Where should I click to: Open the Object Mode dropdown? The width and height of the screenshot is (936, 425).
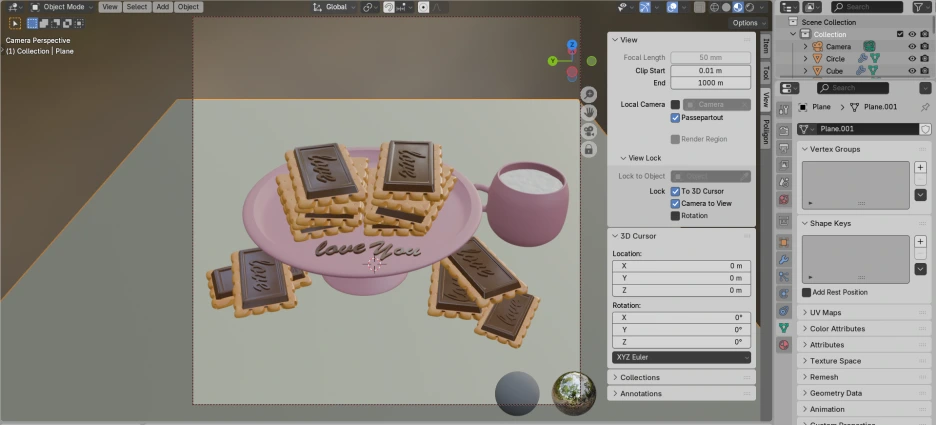tap(62, 7)
